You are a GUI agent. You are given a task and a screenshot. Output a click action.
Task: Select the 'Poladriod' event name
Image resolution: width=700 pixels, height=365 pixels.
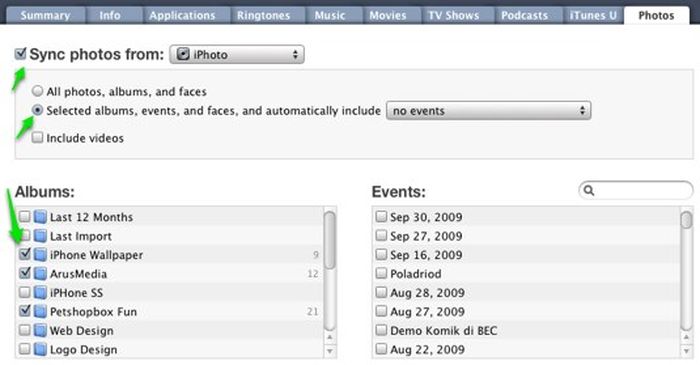[416, 274]
